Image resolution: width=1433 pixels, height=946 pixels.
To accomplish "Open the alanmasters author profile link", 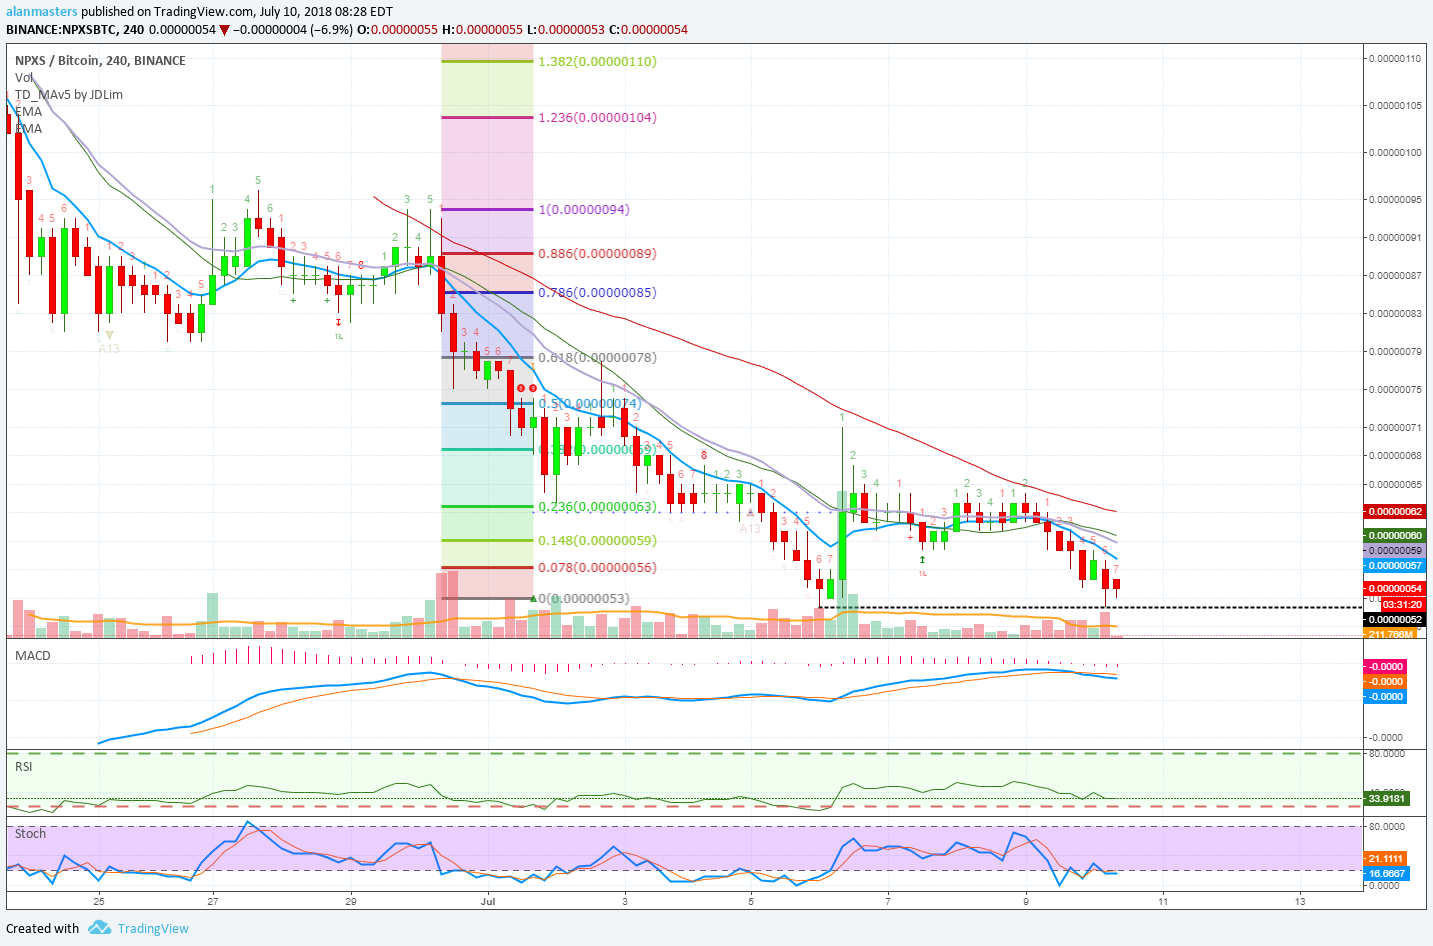I will click(41, 11).
